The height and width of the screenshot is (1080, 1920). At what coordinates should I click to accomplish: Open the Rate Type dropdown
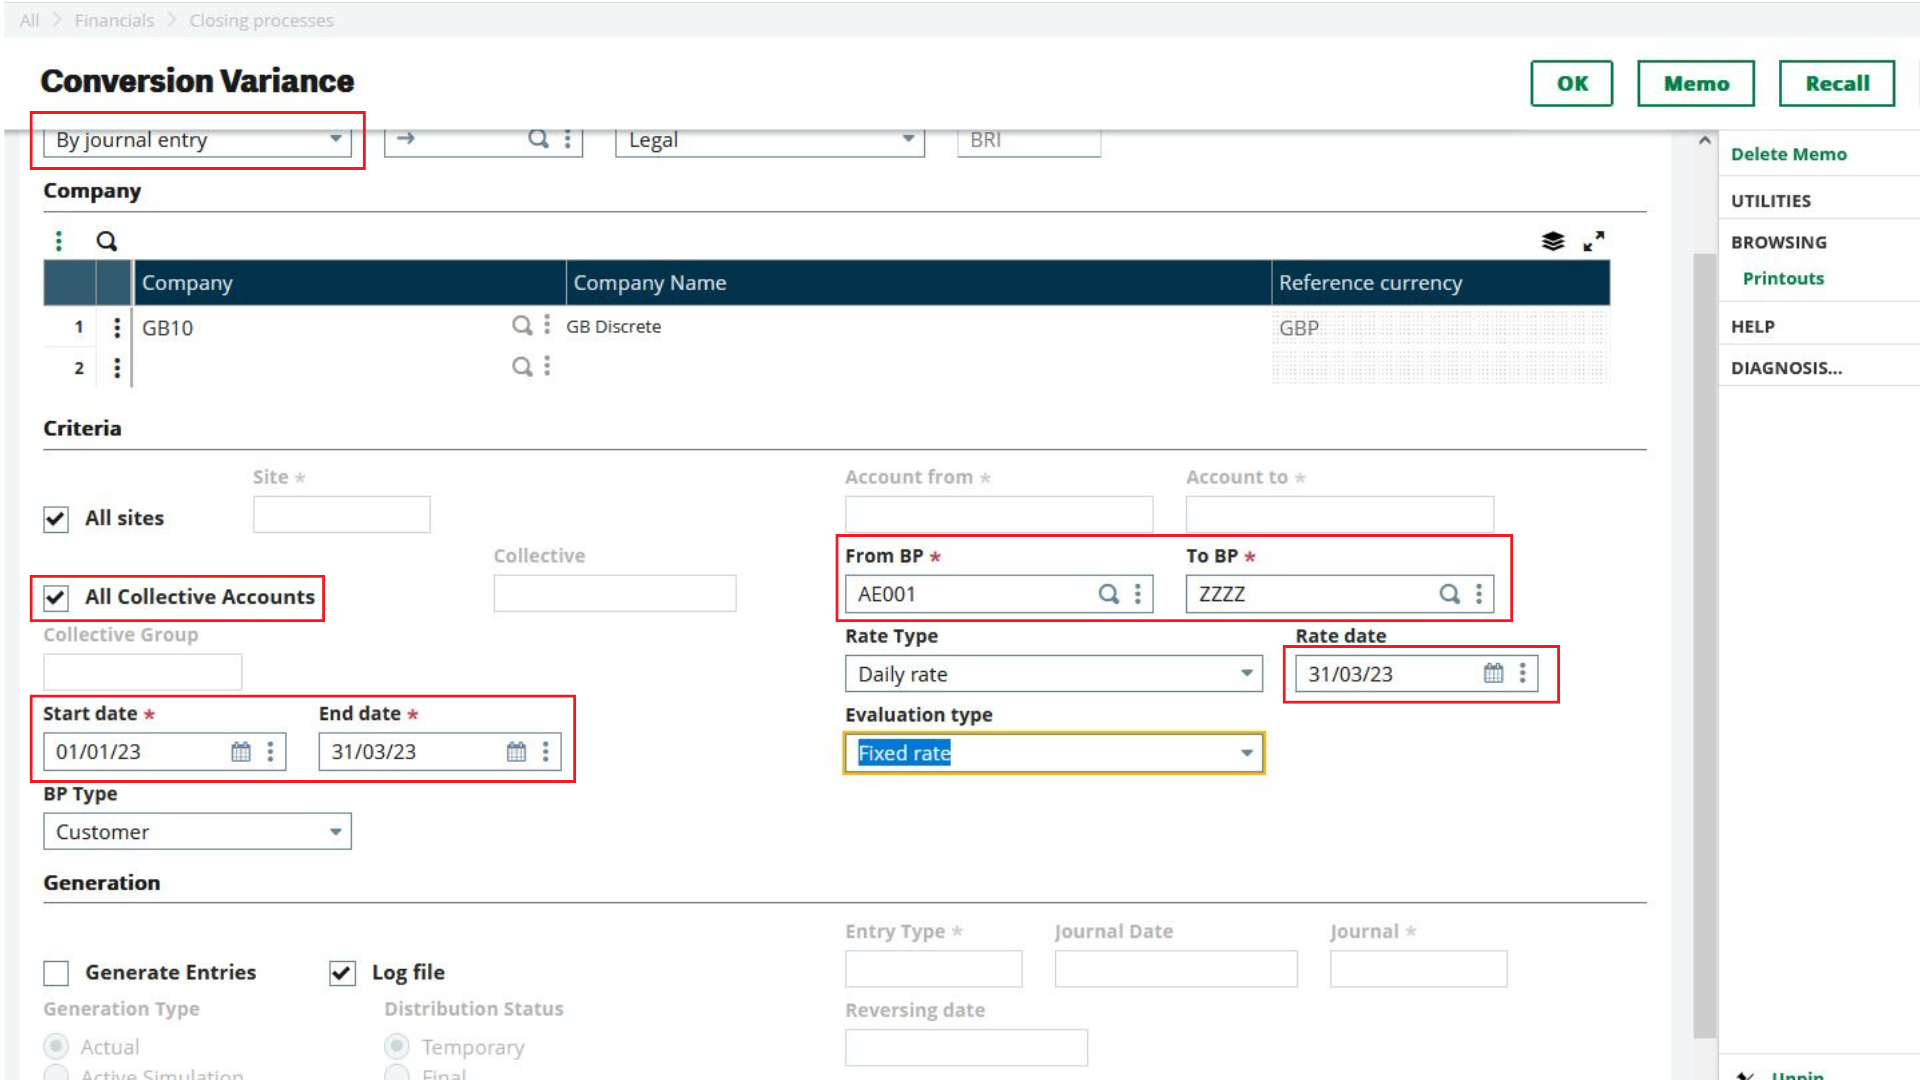(1246, 673)
